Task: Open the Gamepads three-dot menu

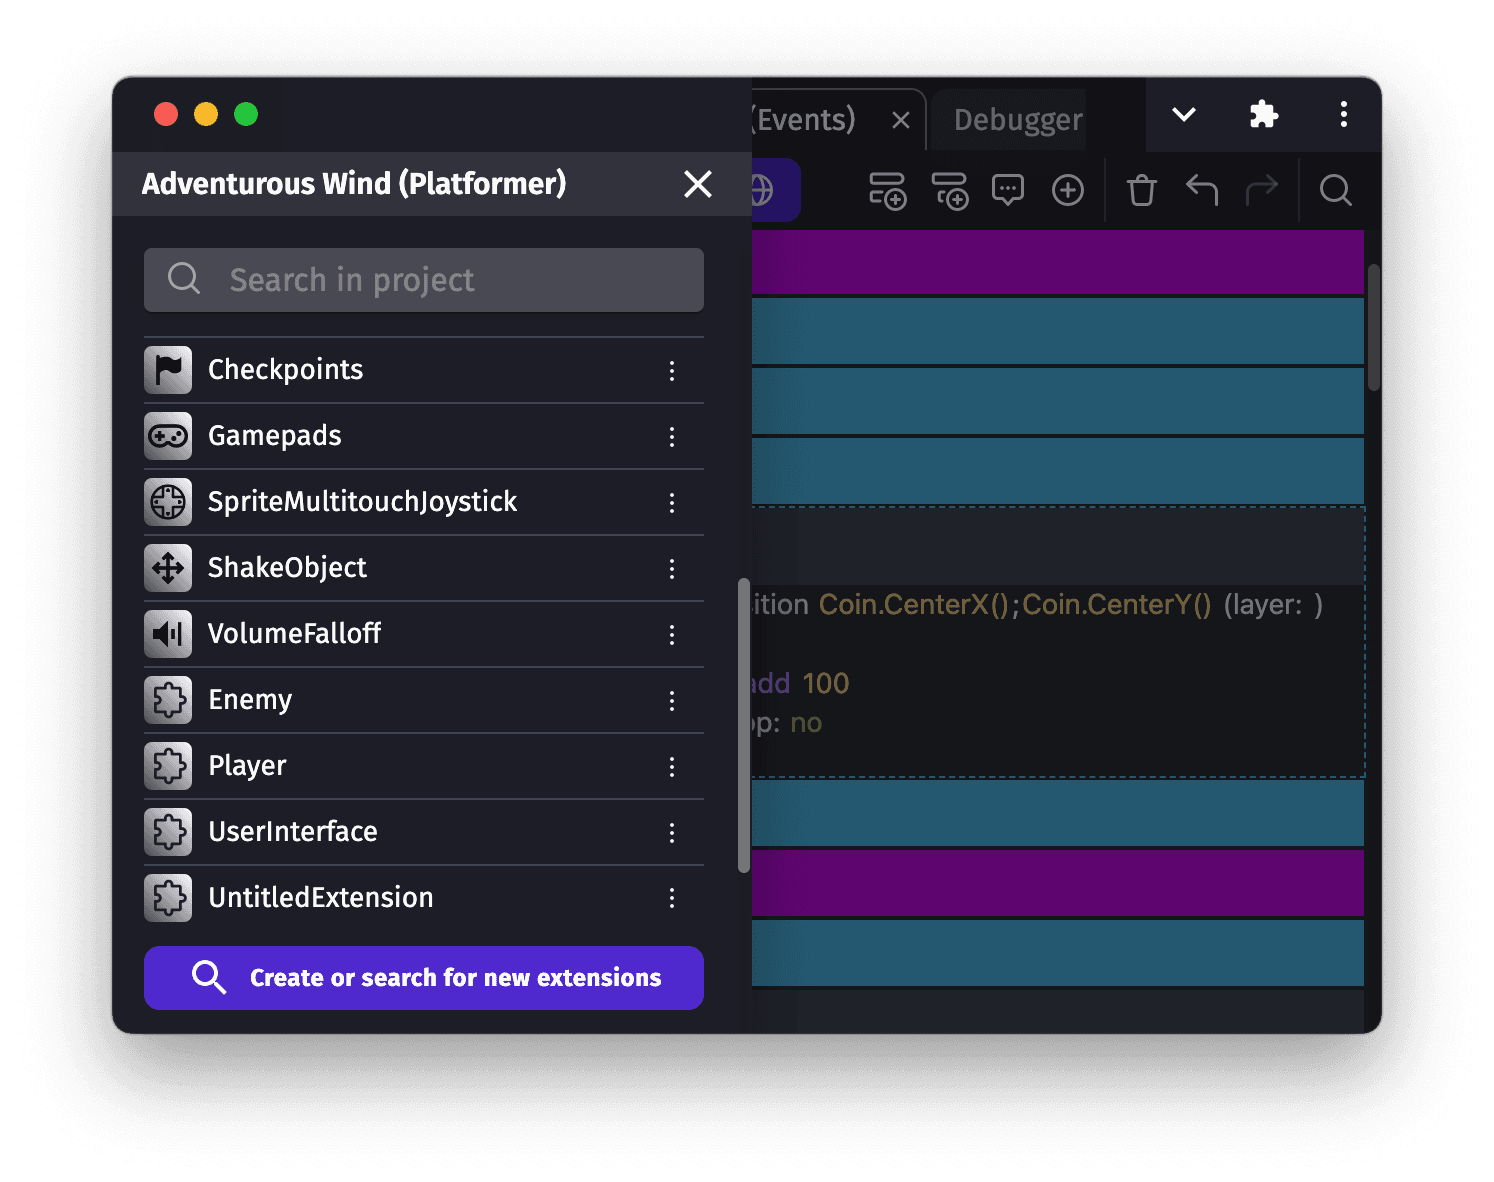Action: pyautogui.click(x=672, y=437)
